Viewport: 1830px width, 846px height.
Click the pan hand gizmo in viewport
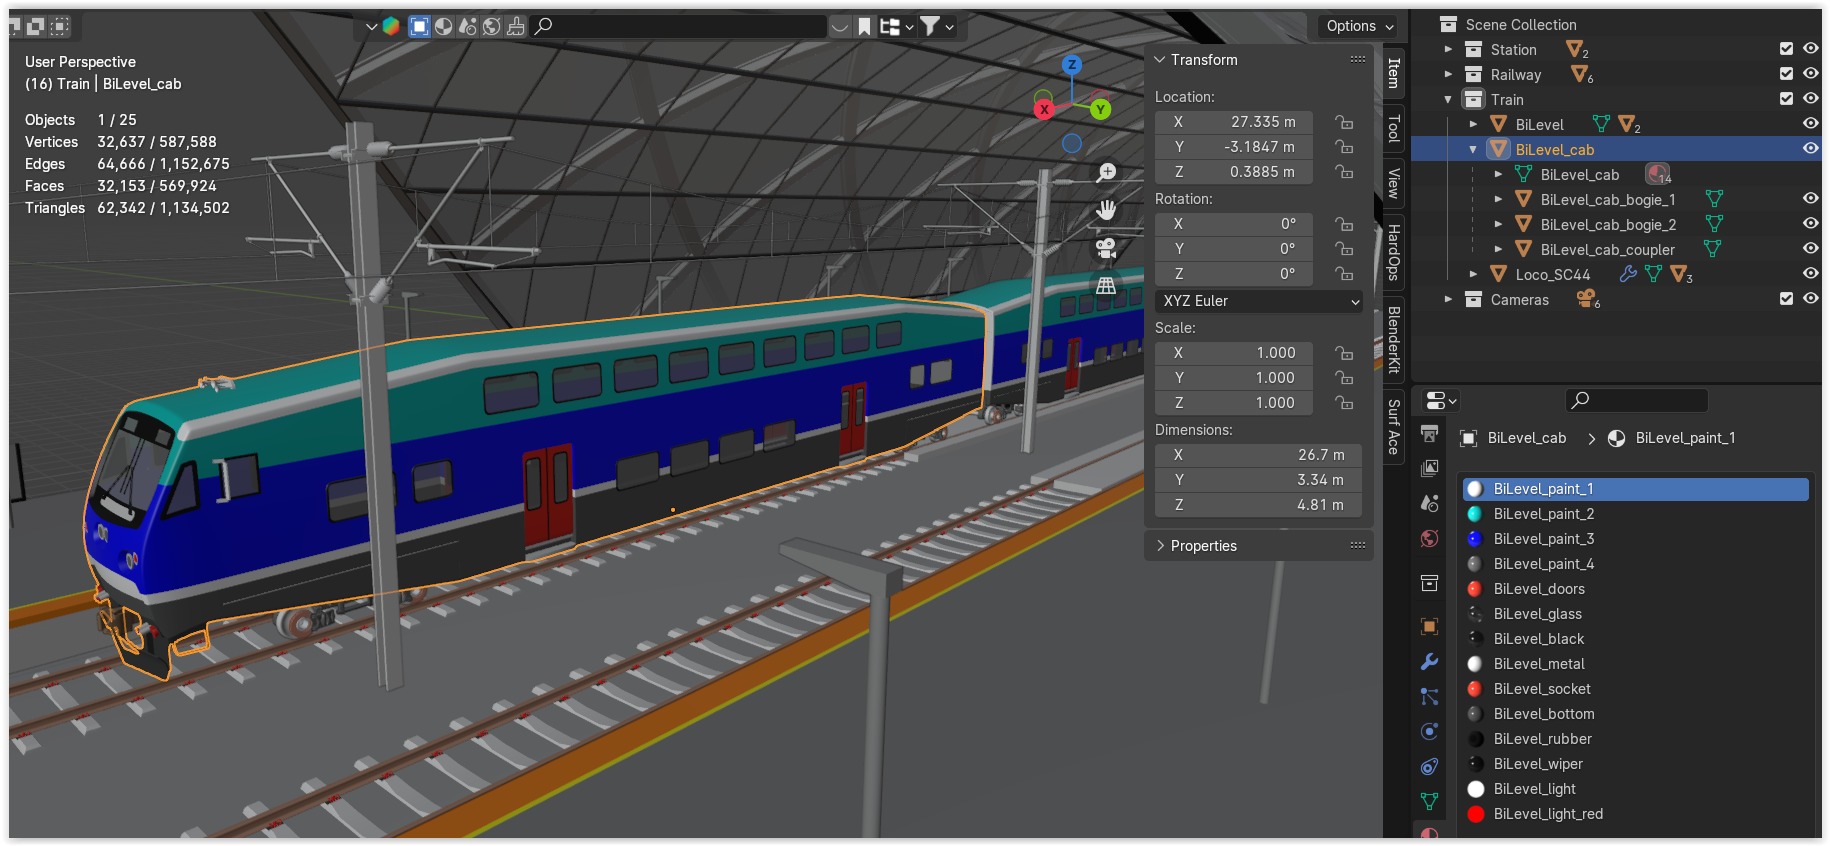pos(1106,210)
